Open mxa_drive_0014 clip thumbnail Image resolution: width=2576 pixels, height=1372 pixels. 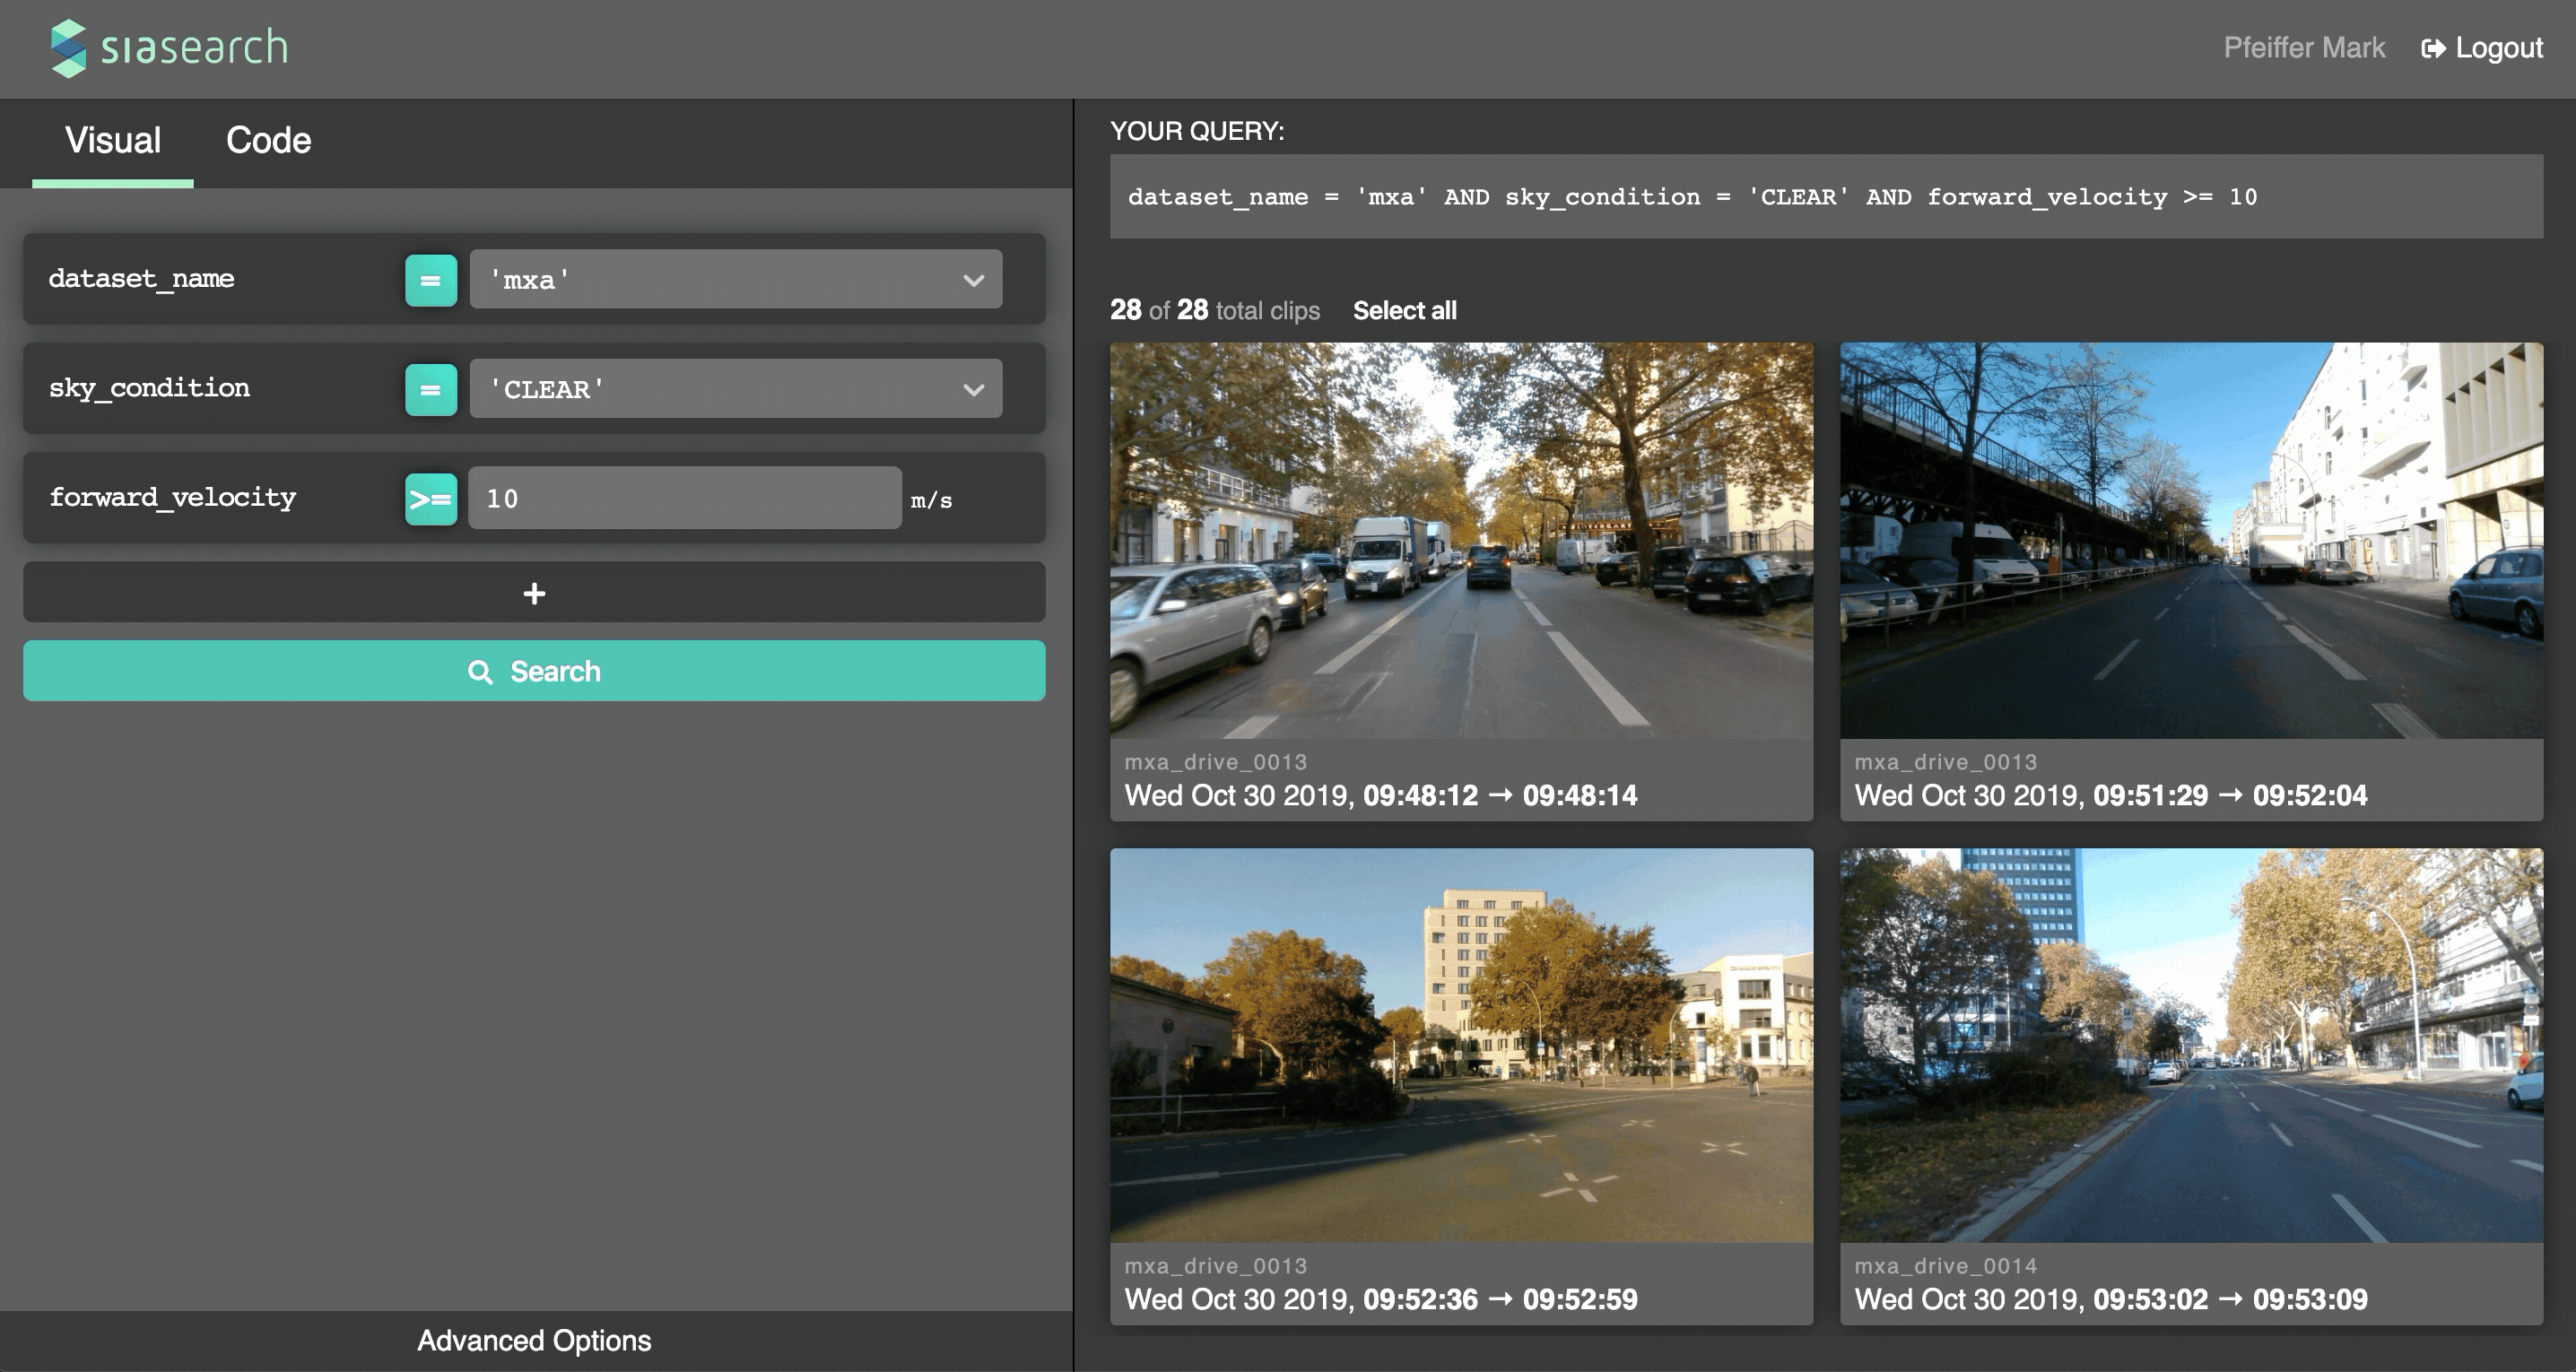2191,1045
